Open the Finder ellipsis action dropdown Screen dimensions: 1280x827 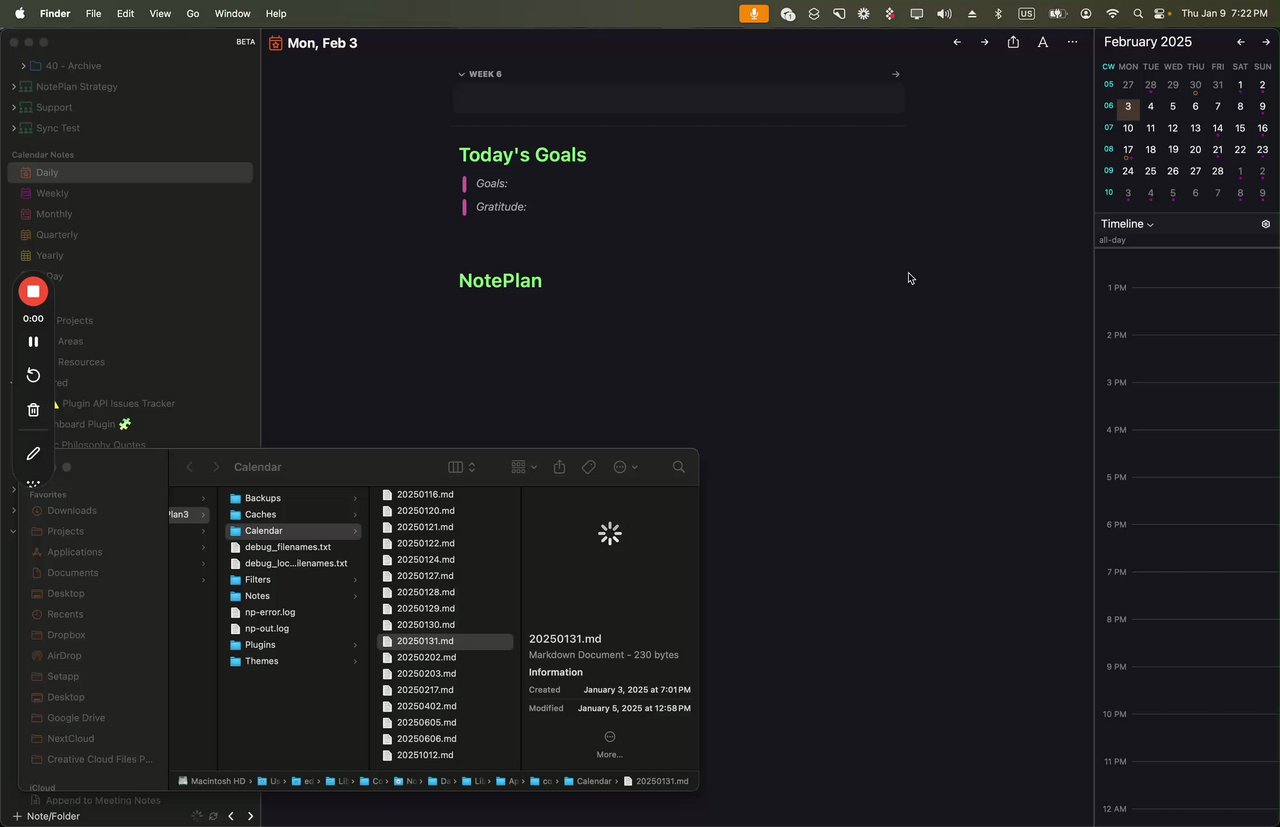(626, 467)
